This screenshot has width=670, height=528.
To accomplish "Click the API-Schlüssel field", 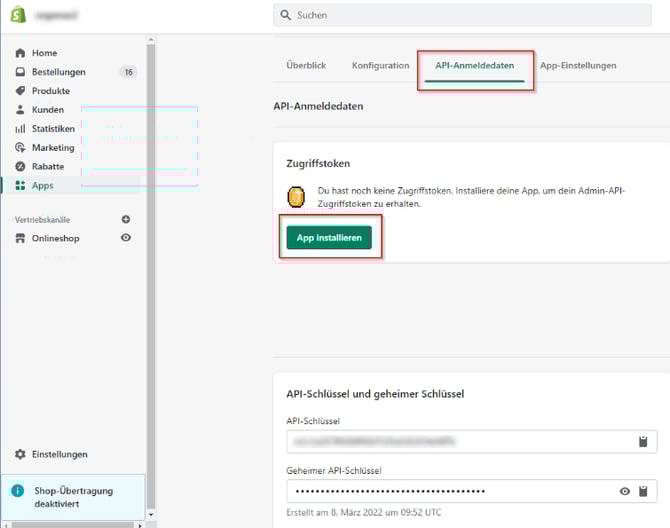I will pos(472,441).
